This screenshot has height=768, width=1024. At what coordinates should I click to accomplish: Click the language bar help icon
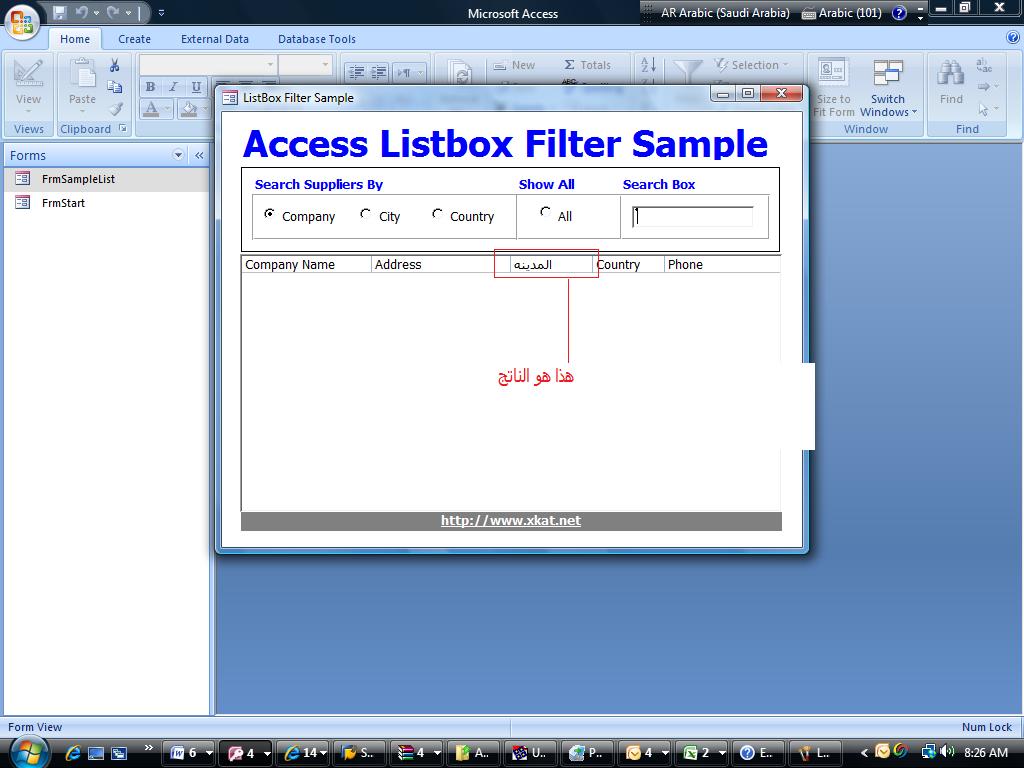899,13
